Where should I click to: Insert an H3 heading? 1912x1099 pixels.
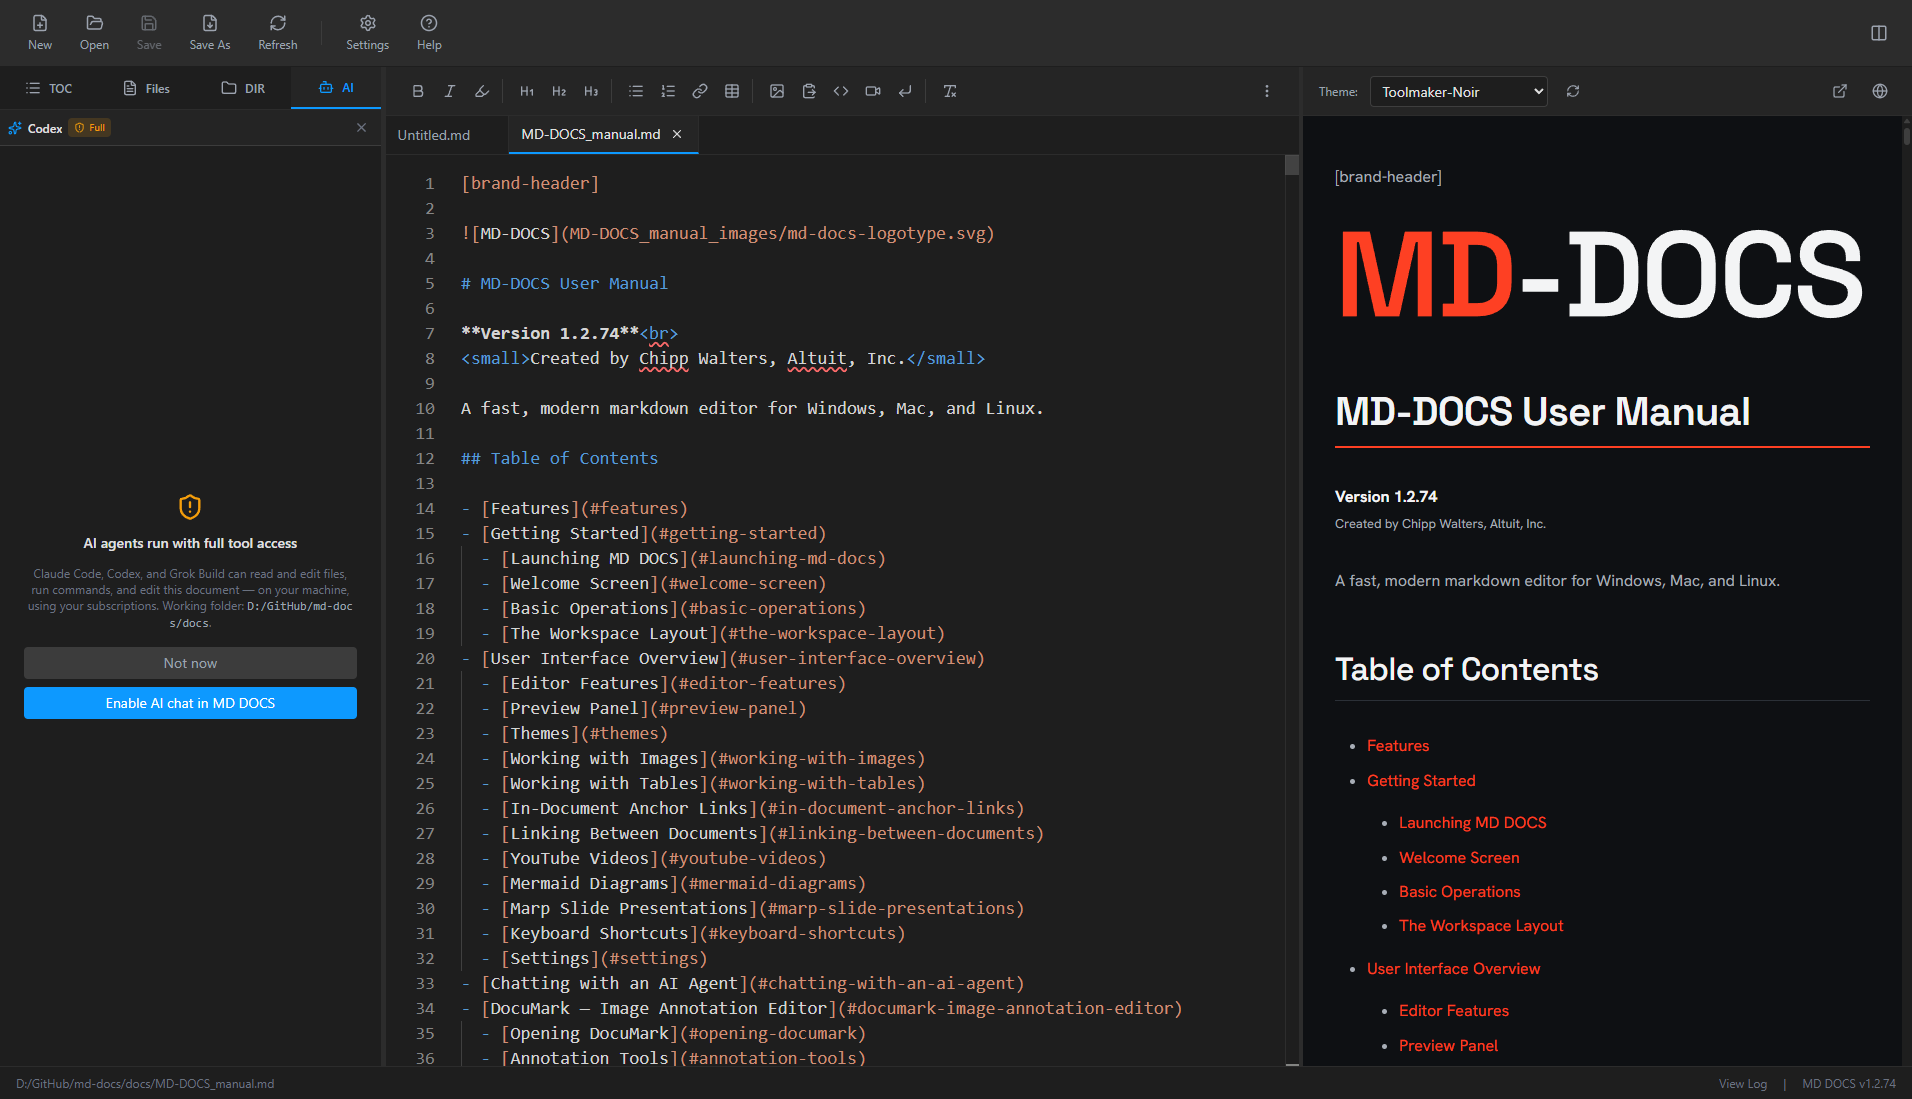coord(591,91)
